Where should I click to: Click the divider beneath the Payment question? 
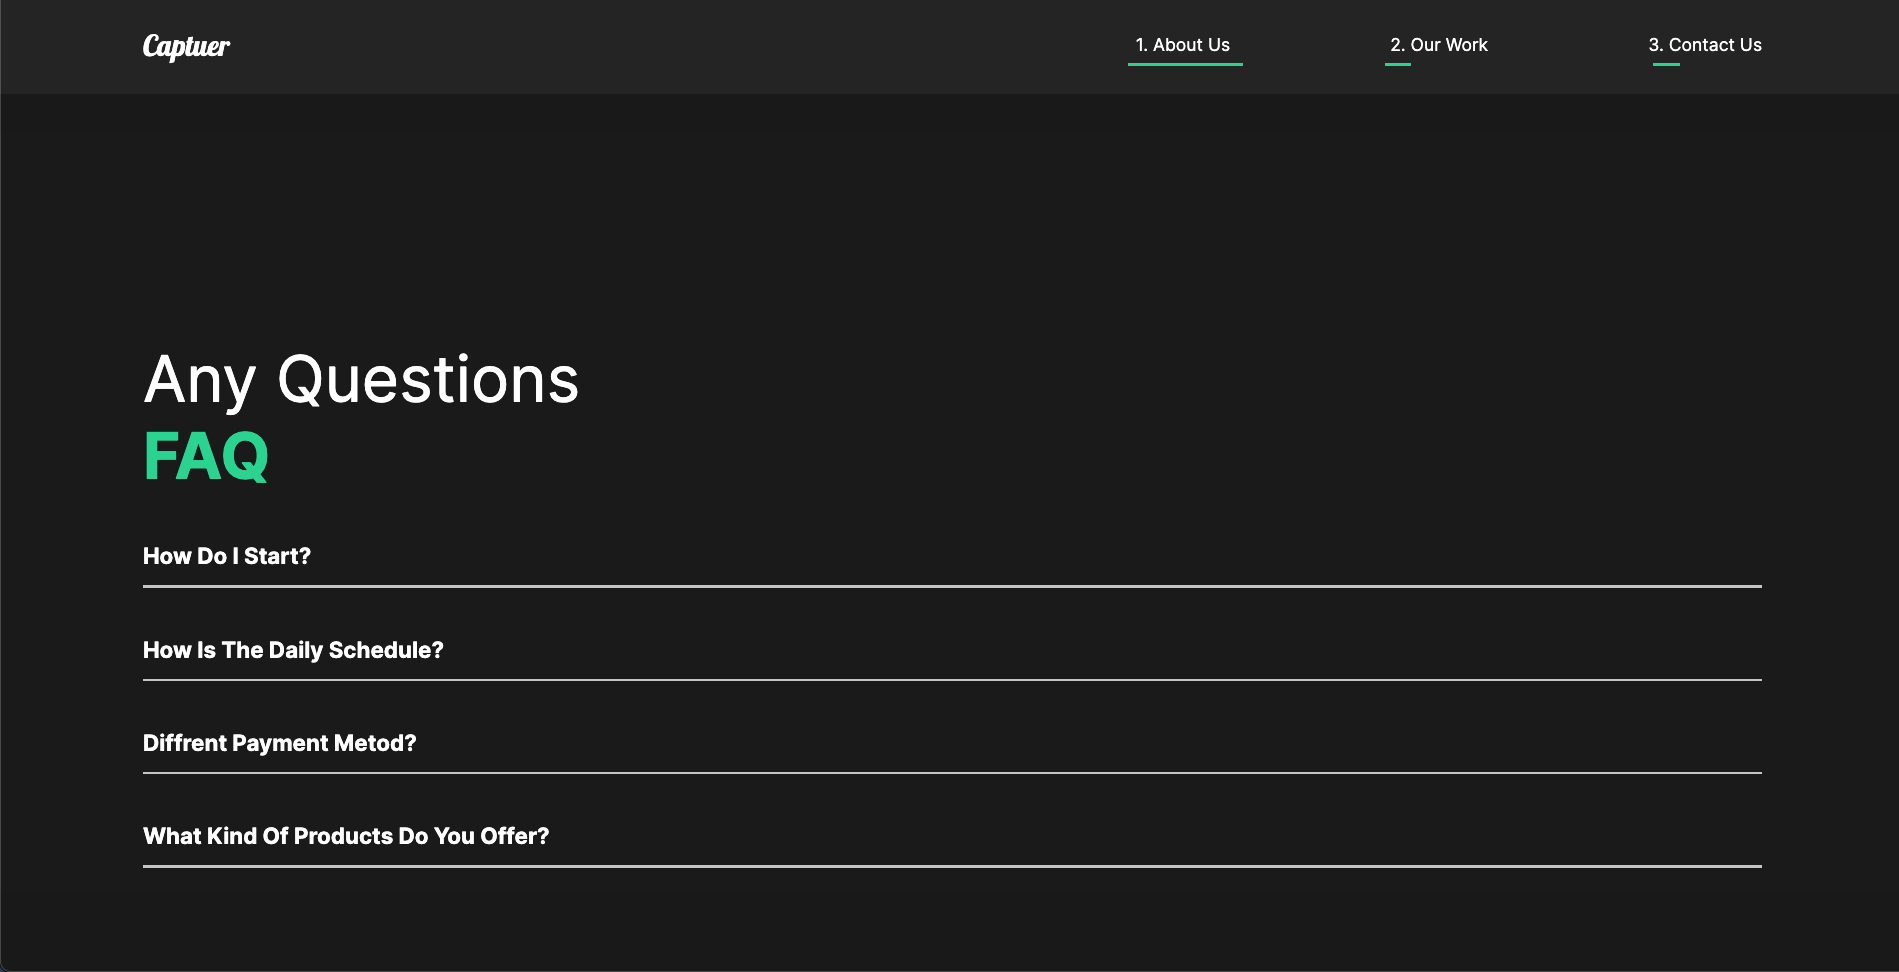coord(950,770)
